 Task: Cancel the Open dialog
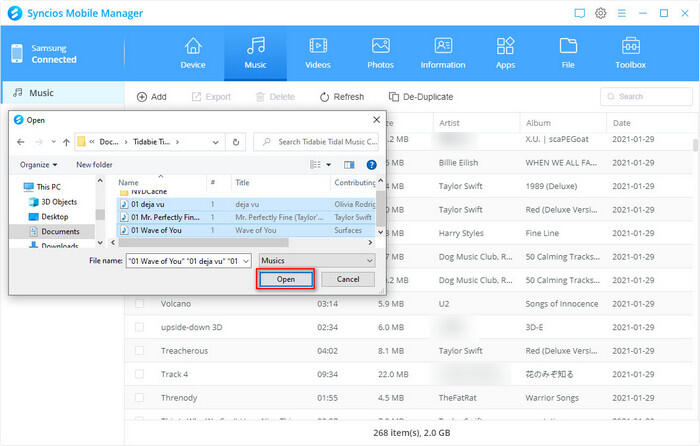pos(348,279)
